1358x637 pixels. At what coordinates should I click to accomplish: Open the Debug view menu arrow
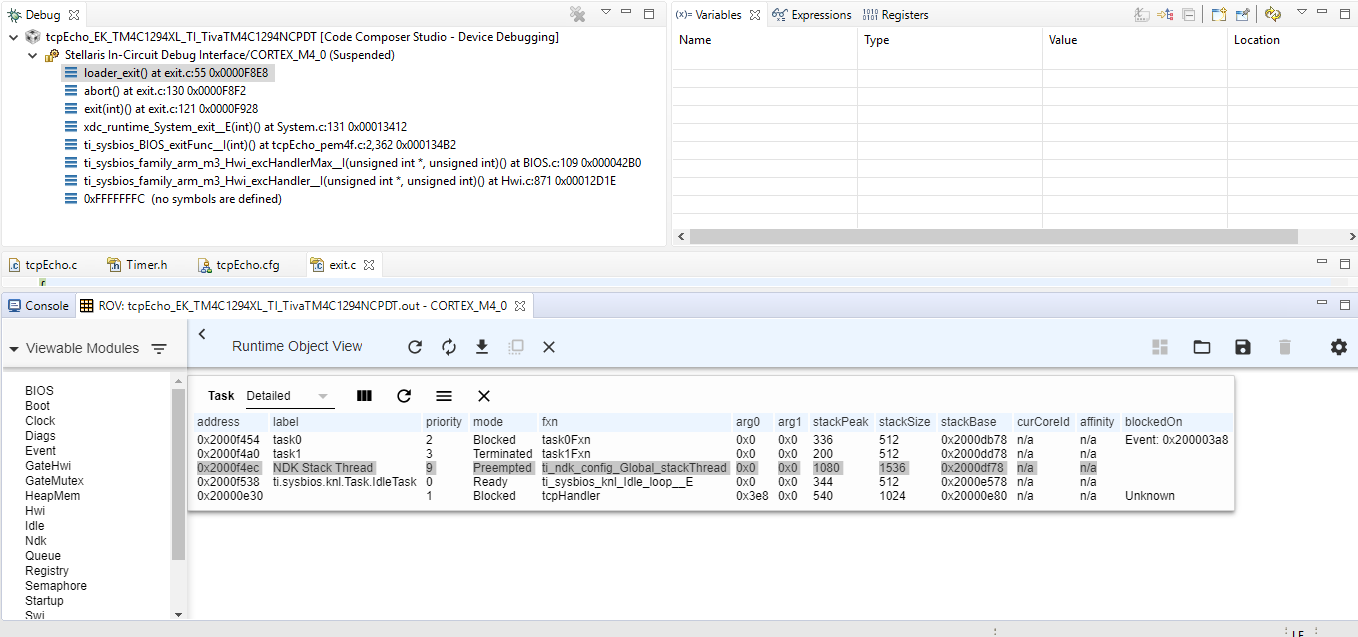tap(606, 14)
